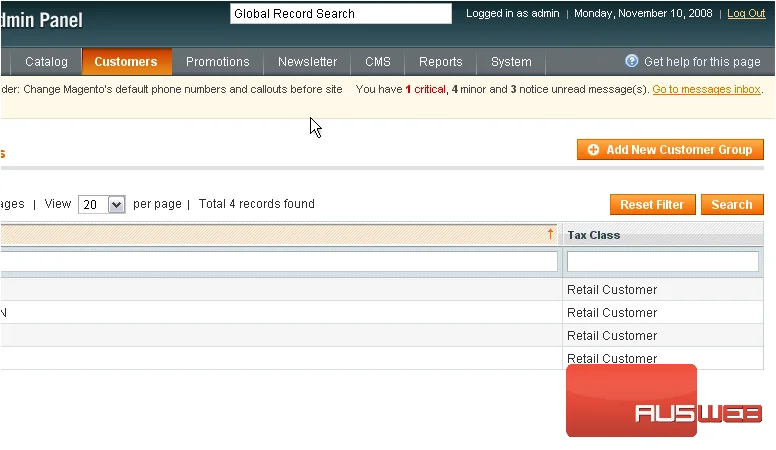Click the Global Record Search field
The width and height of the screenshot is (776, 450).
point(340,13)
